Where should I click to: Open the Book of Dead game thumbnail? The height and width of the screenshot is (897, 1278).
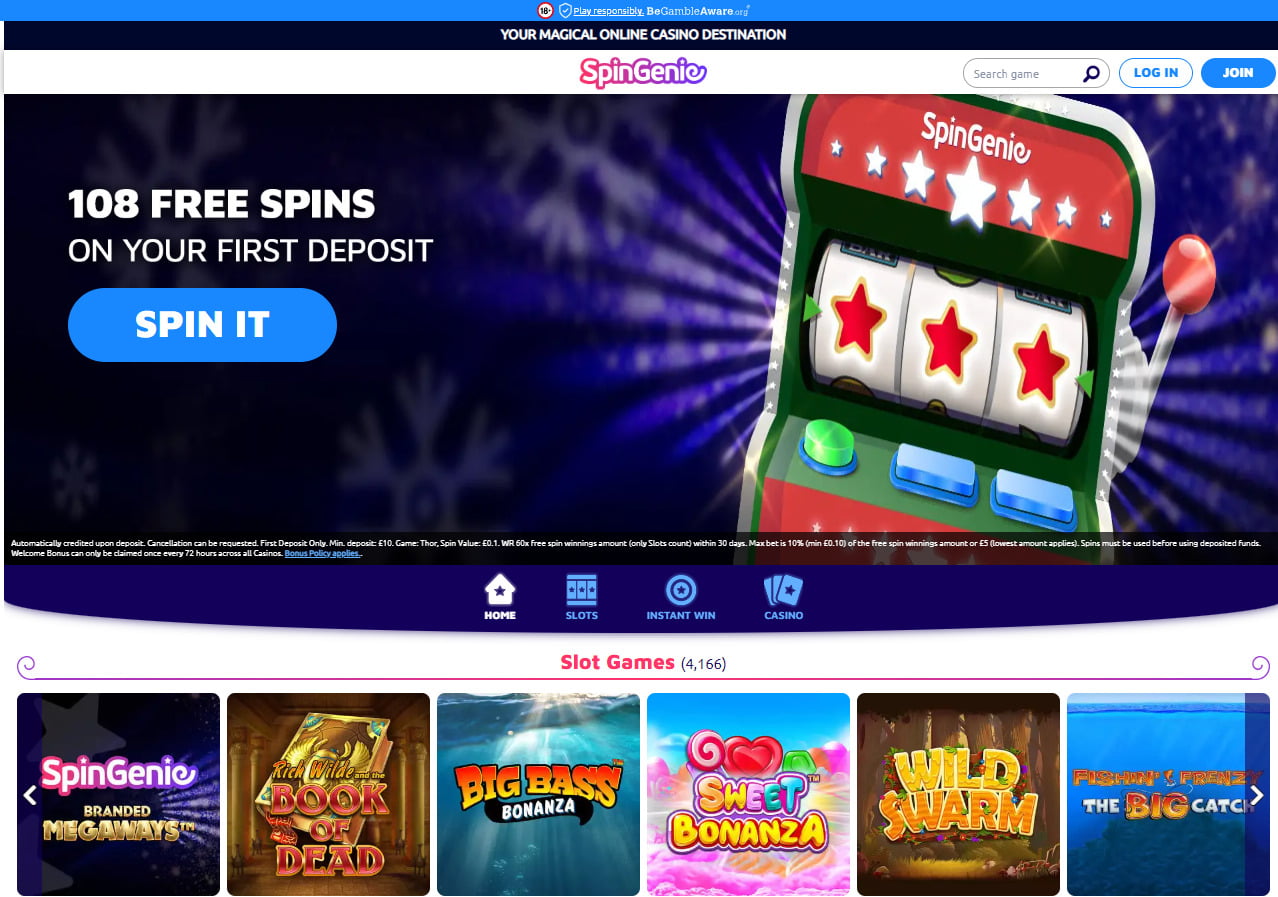point(328,794)
